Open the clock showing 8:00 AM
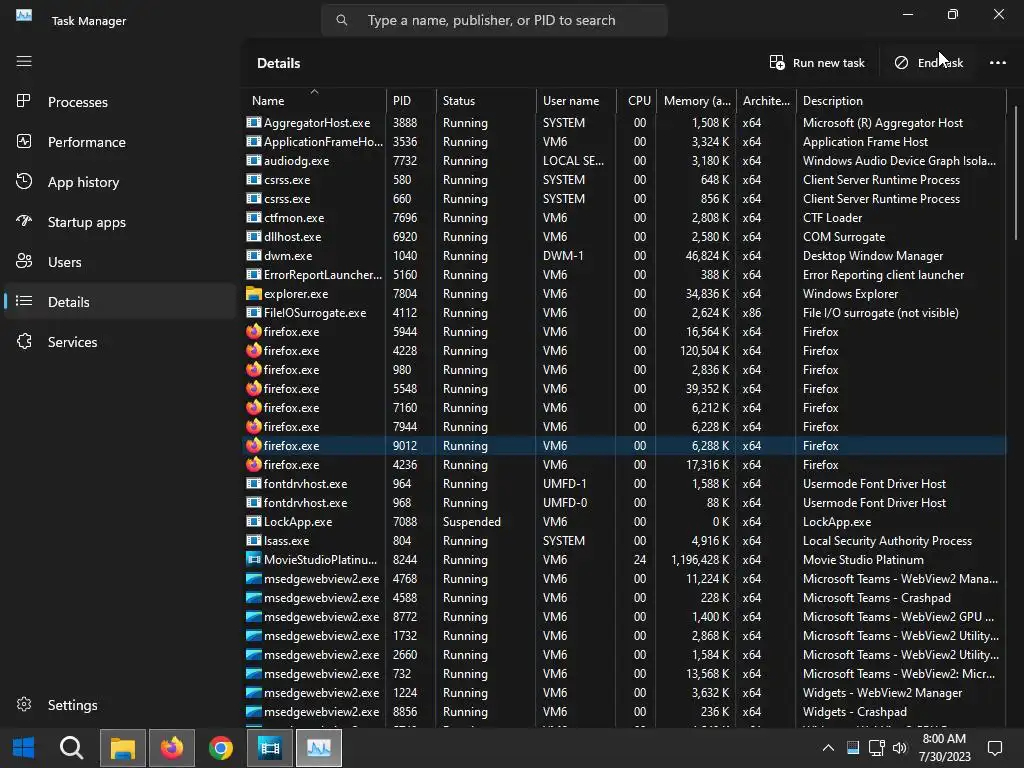1024x768 pixels. (x=944, y=748)
